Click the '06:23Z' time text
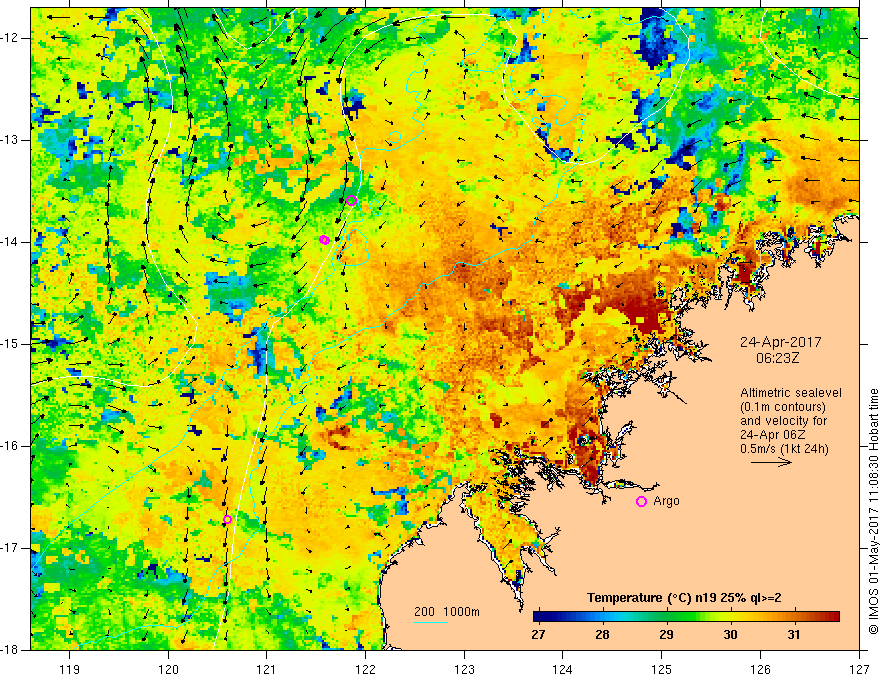The image size is (880, 680). click(x=777, y=358)
